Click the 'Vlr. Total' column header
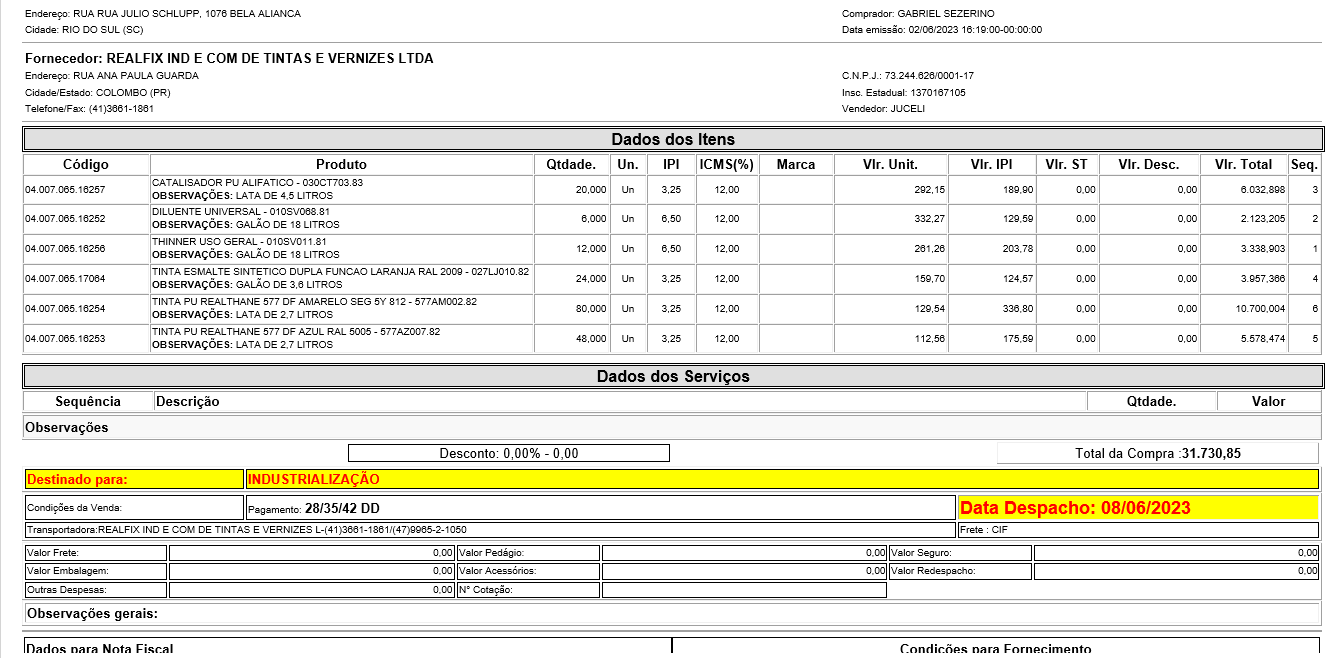The image size is (1329, 658). click(x=1243, y=164)
